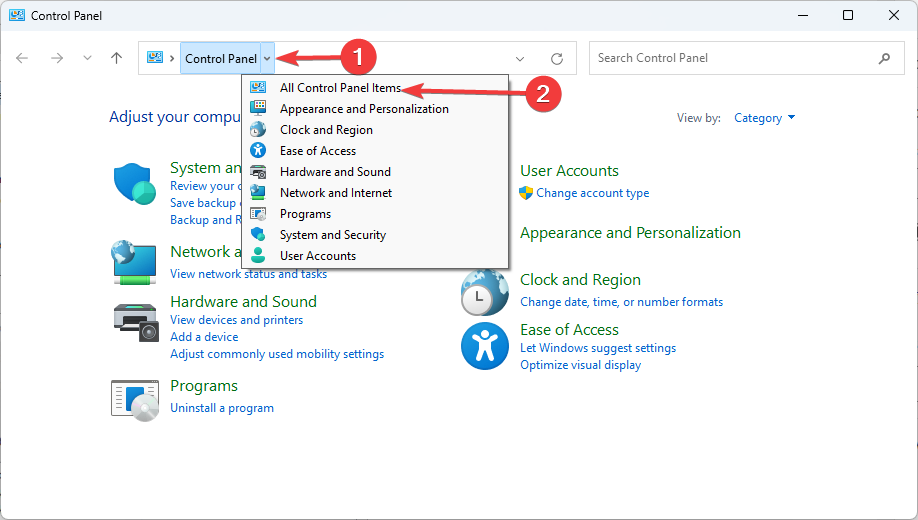The height and width of the screenshot is (520, 918).
Task: Click the Forward navigation arrow
Action: [57, 58]
